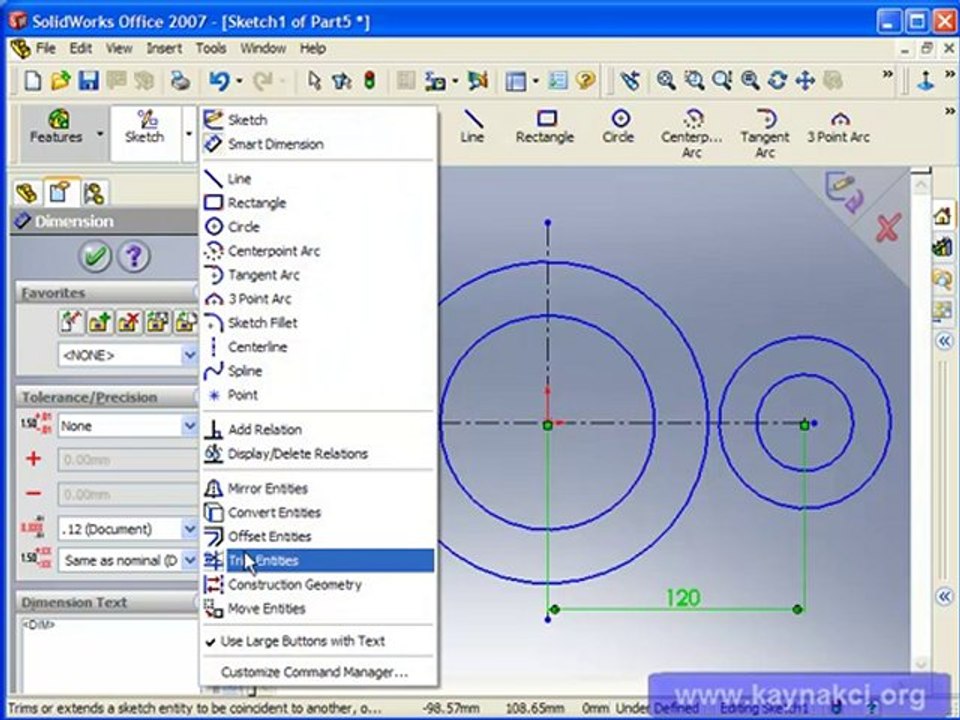Screen dimensions: 960x720
Task: Choose Display/Delete Relations entry
Action: tap(318, 454)
